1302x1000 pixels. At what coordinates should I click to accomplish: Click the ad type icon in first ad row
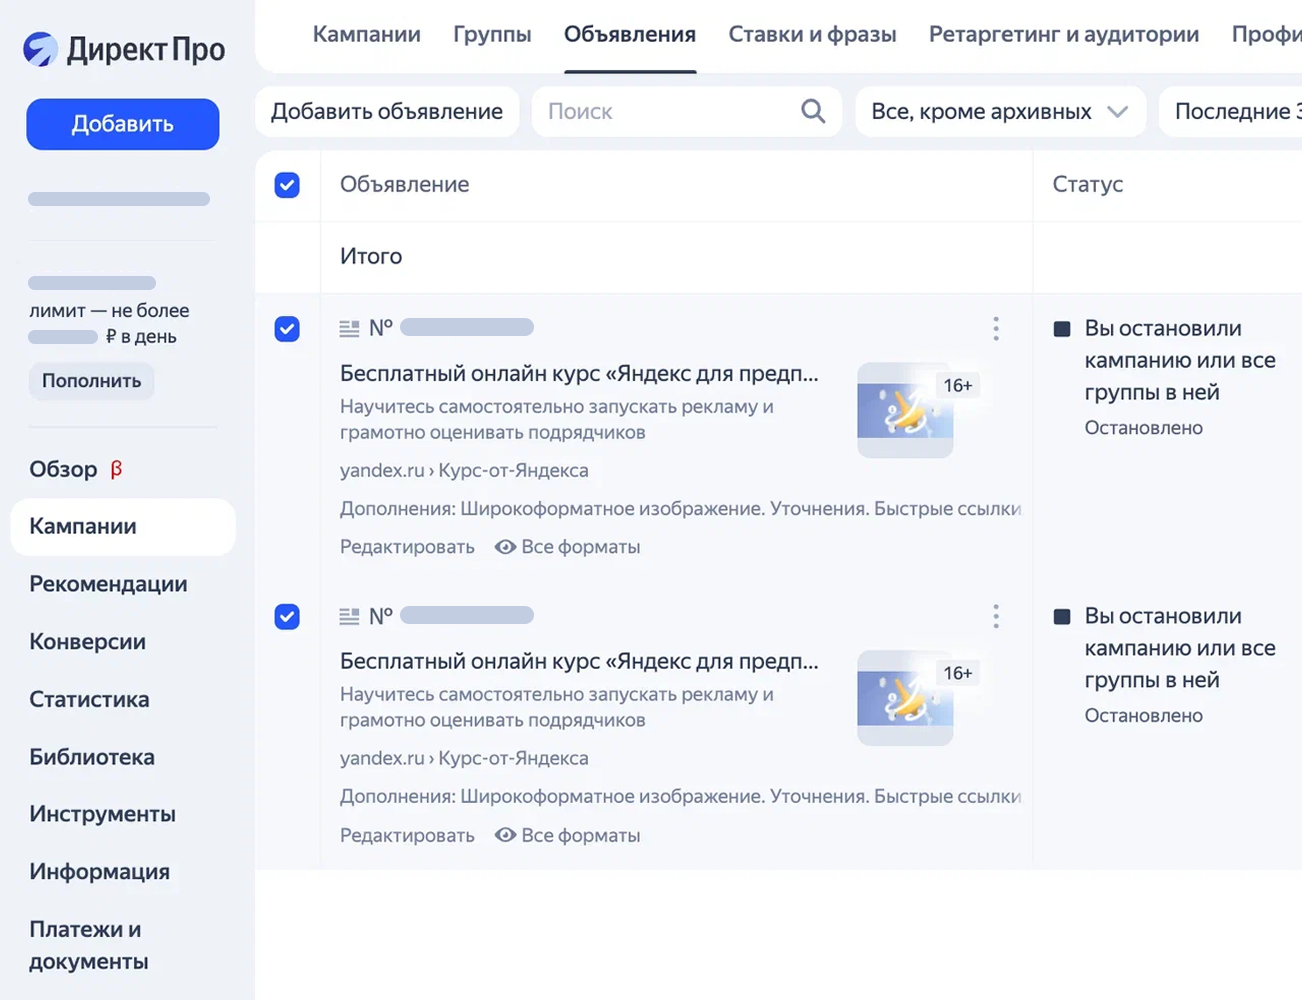click(349, 328)
